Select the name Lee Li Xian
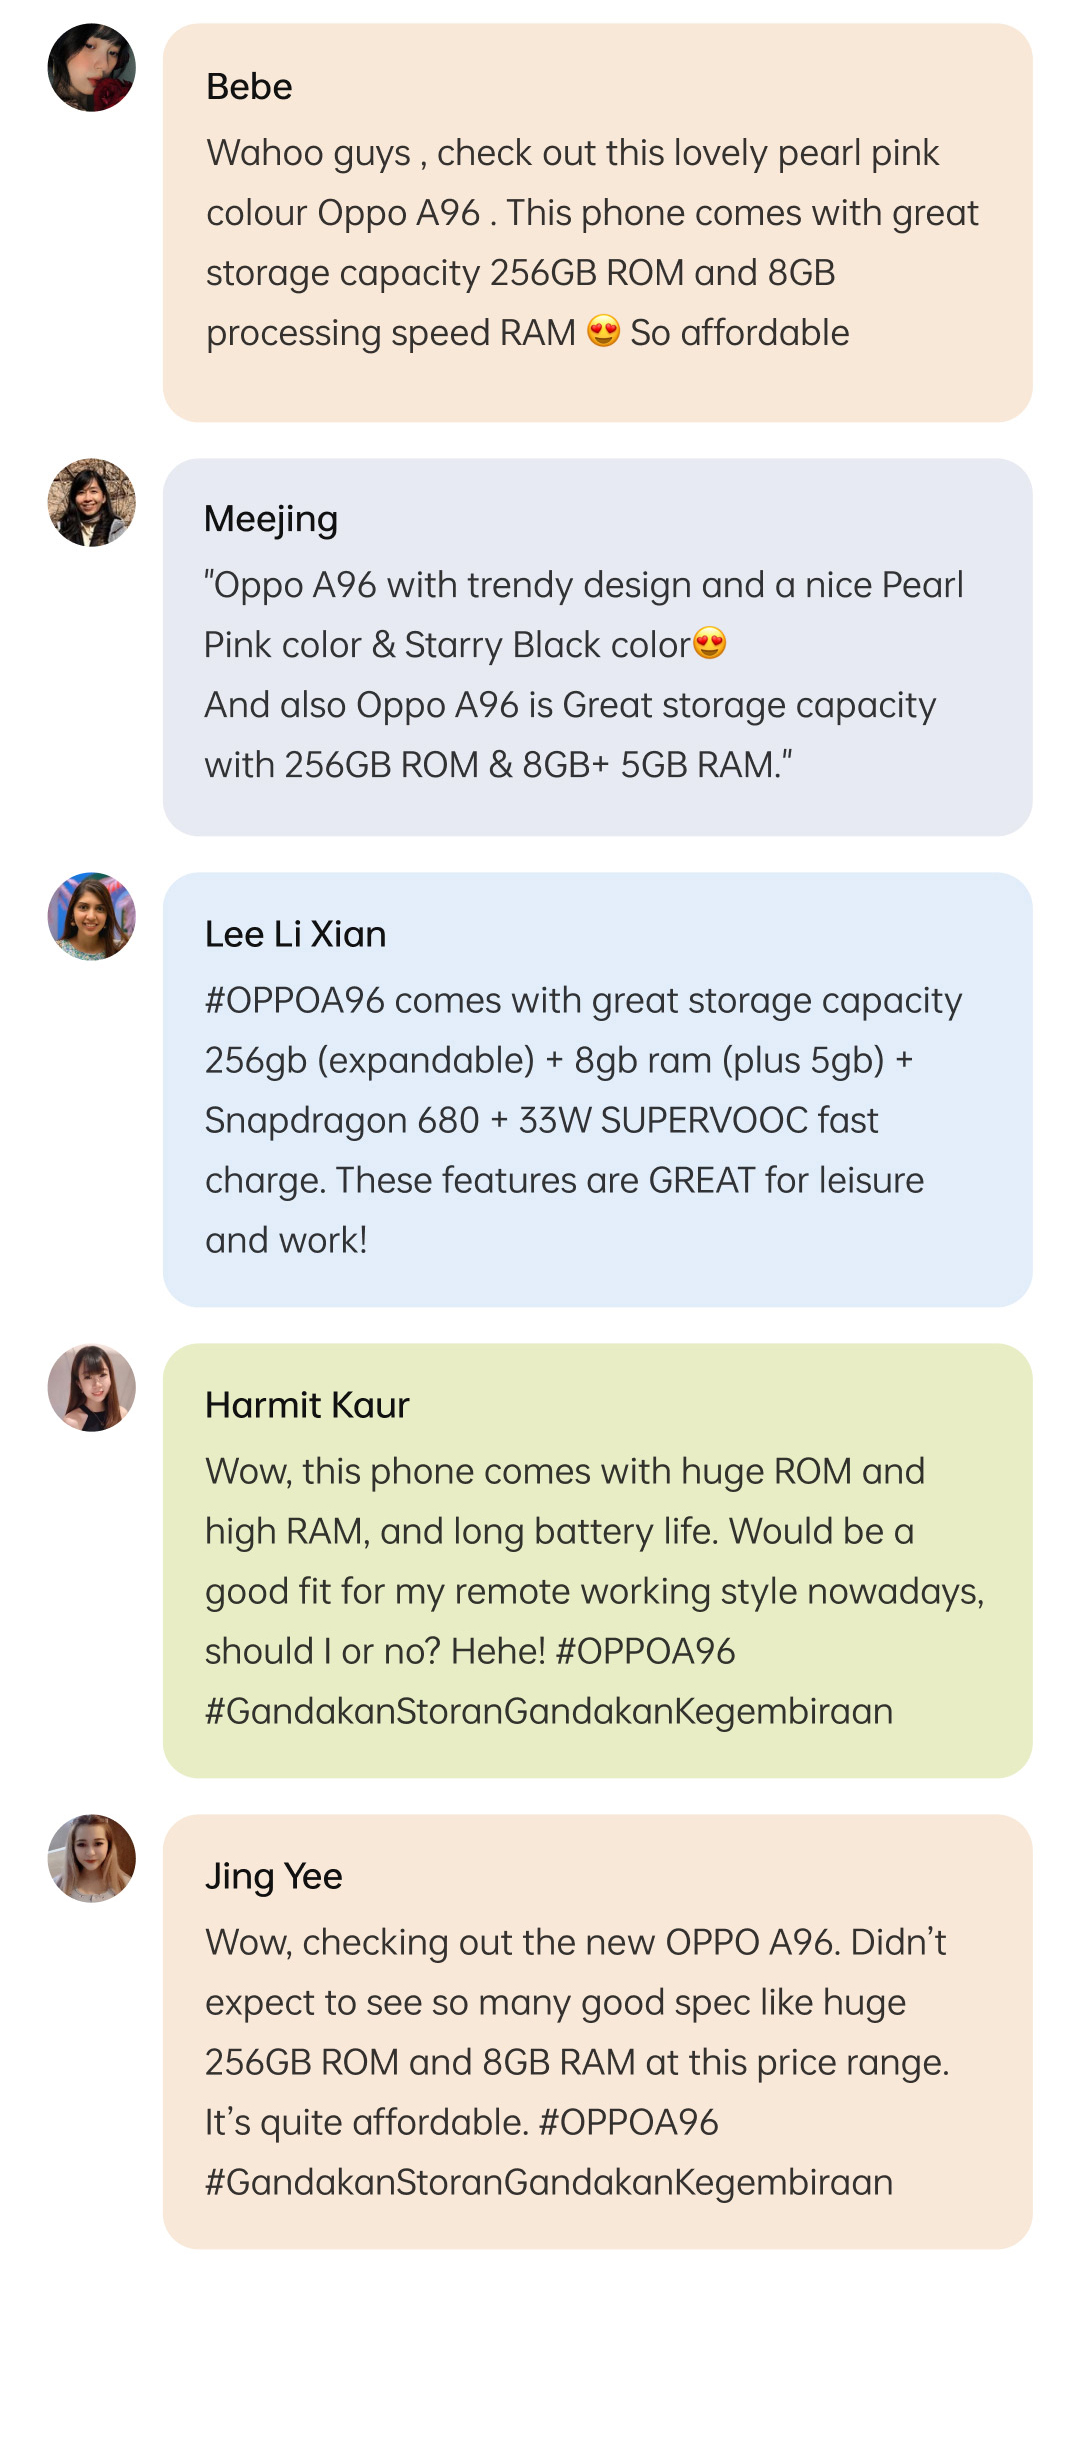The width and height of the screenshot is (1080, 2456). 295,934
